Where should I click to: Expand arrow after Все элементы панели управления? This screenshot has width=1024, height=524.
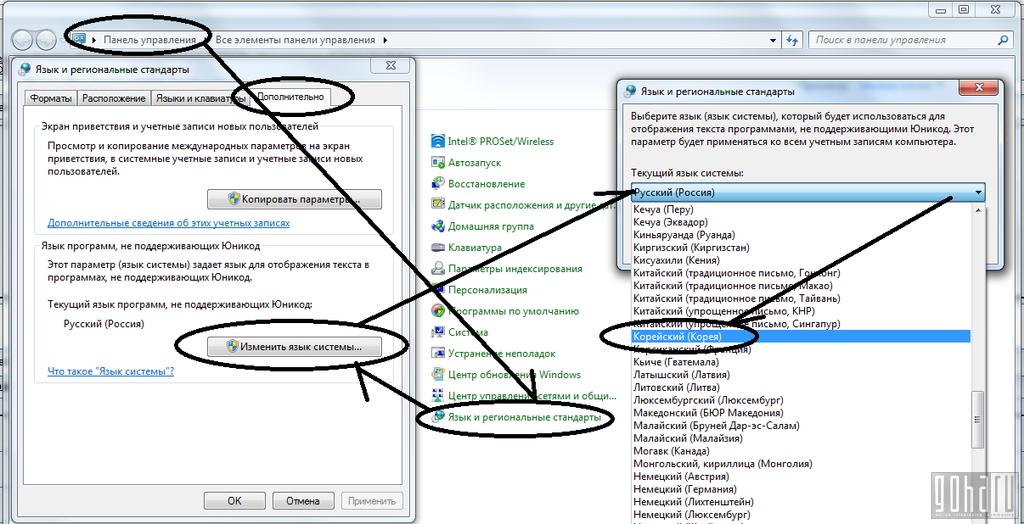pyautogui.click(x=385, y=40)
